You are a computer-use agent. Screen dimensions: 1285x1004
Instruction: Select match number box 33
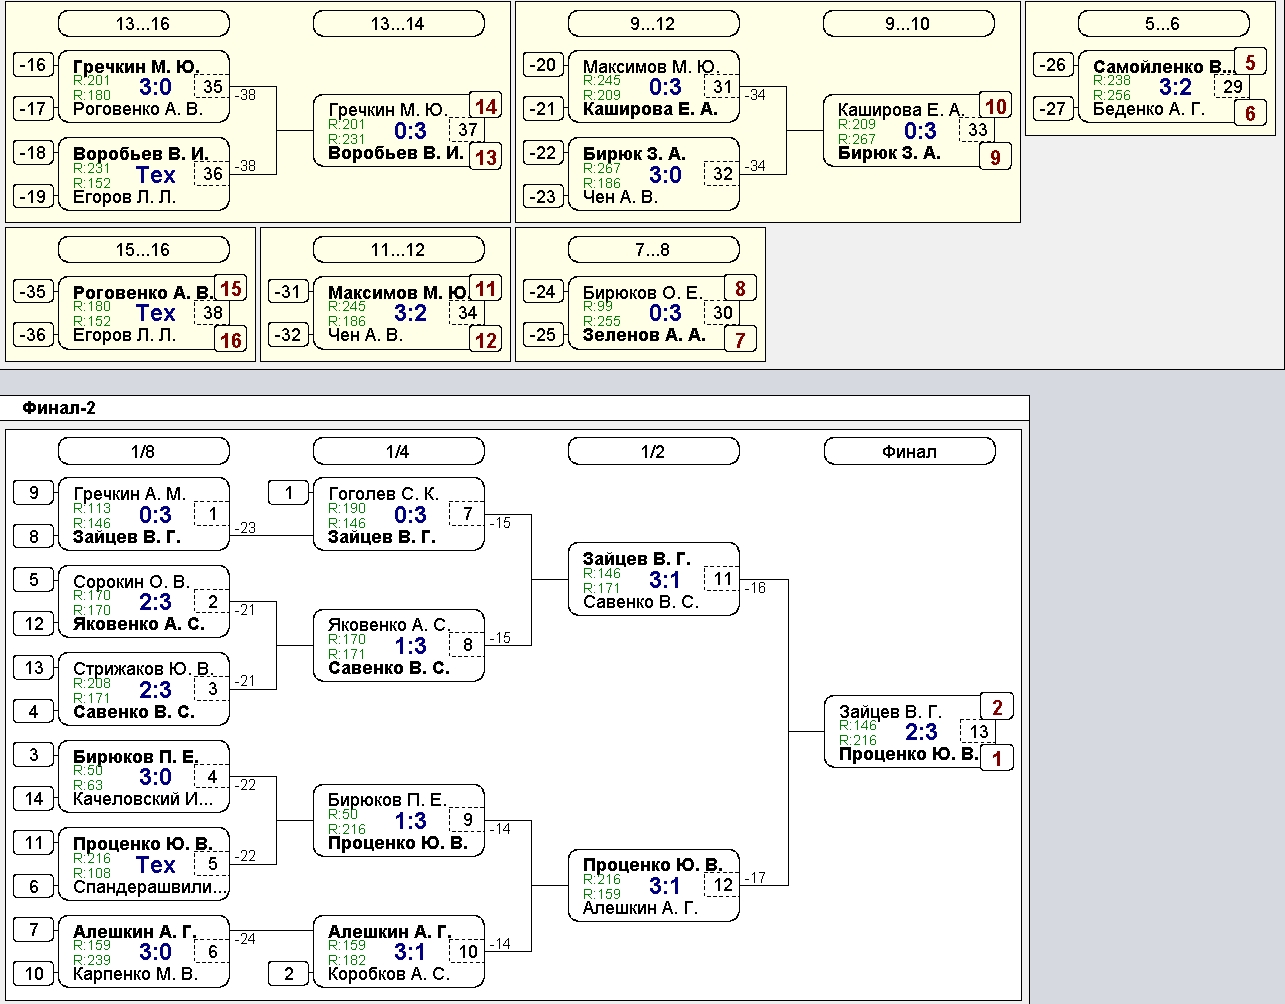[x=978, y=130]
